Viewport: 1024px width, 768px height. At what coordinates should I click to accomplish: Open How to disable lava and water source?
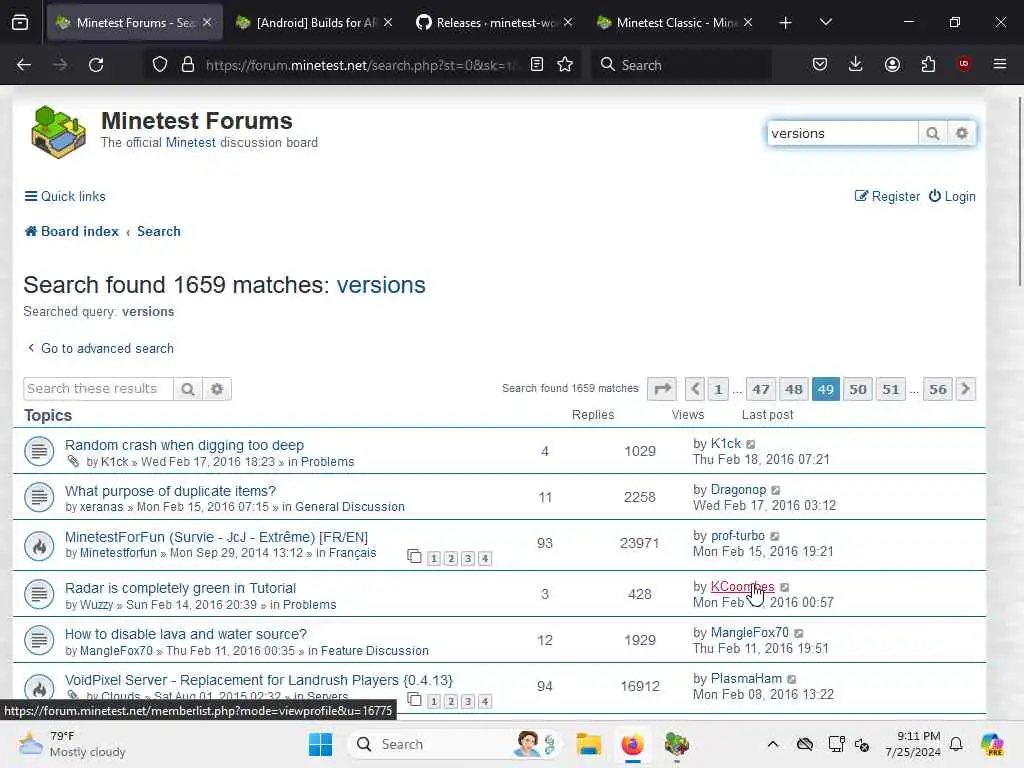click(185, 634)
